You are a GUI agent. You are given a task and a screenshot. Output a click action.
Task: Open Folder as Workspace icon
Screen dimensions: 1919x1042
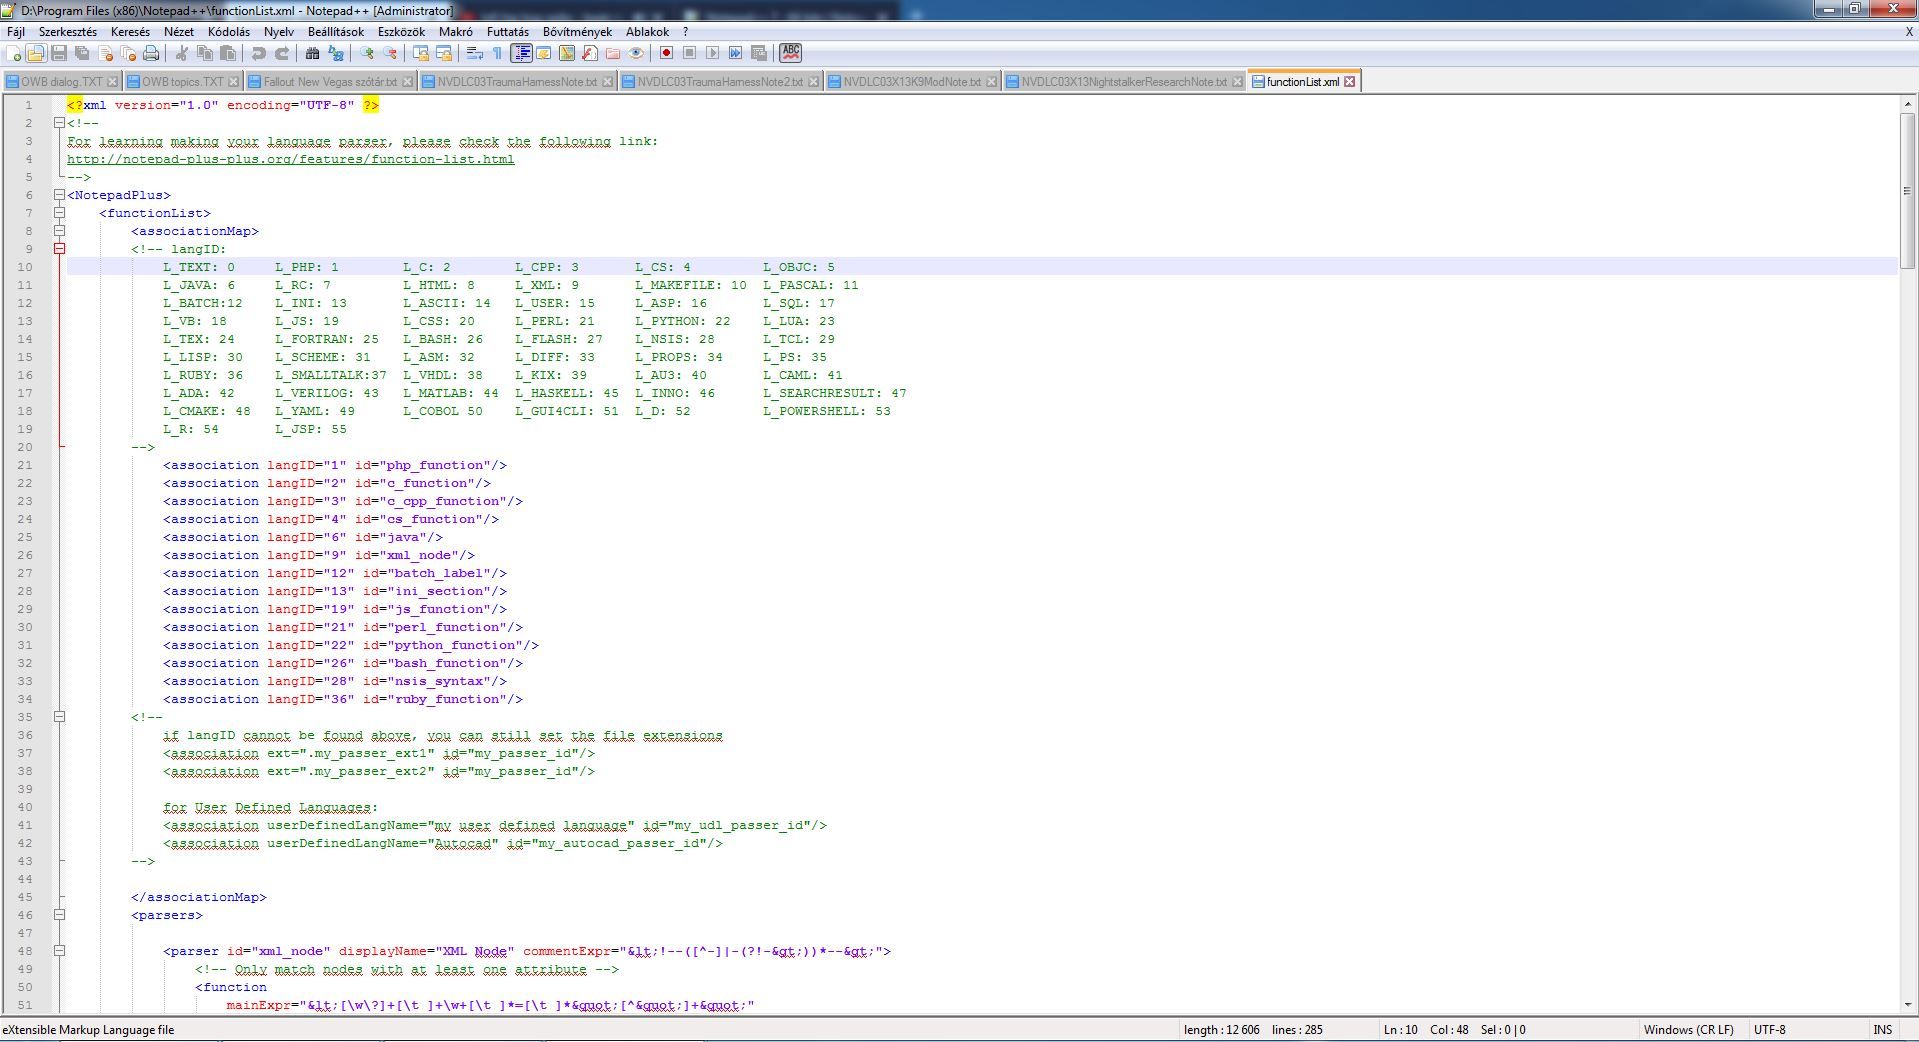click(613, 53)
